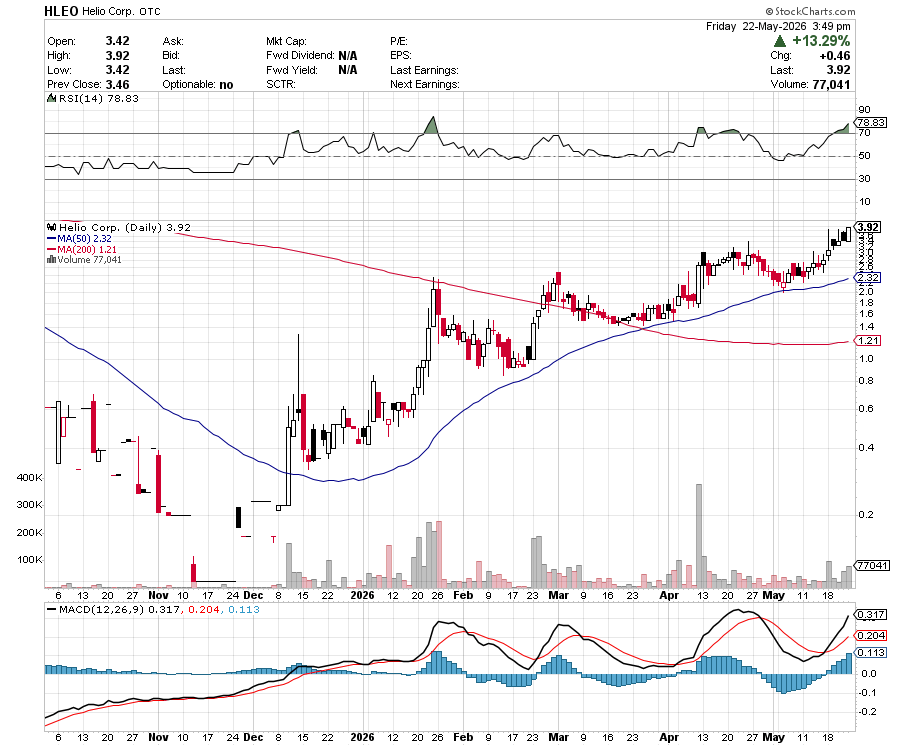Click the May label on price chart axis

point(773,595)
